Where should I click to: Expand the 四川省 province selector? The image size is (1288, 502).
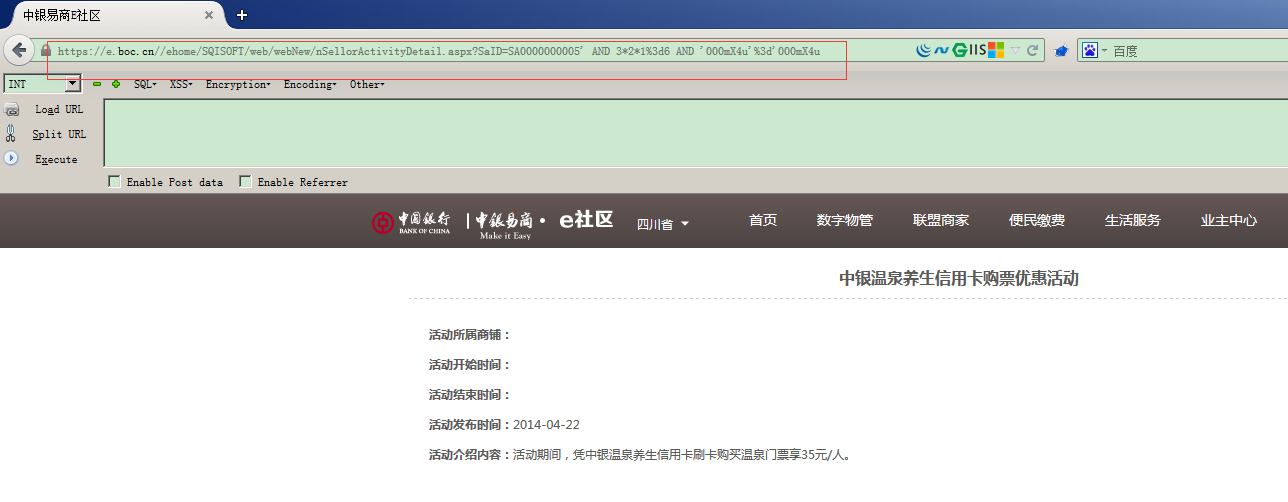(663, 224)
